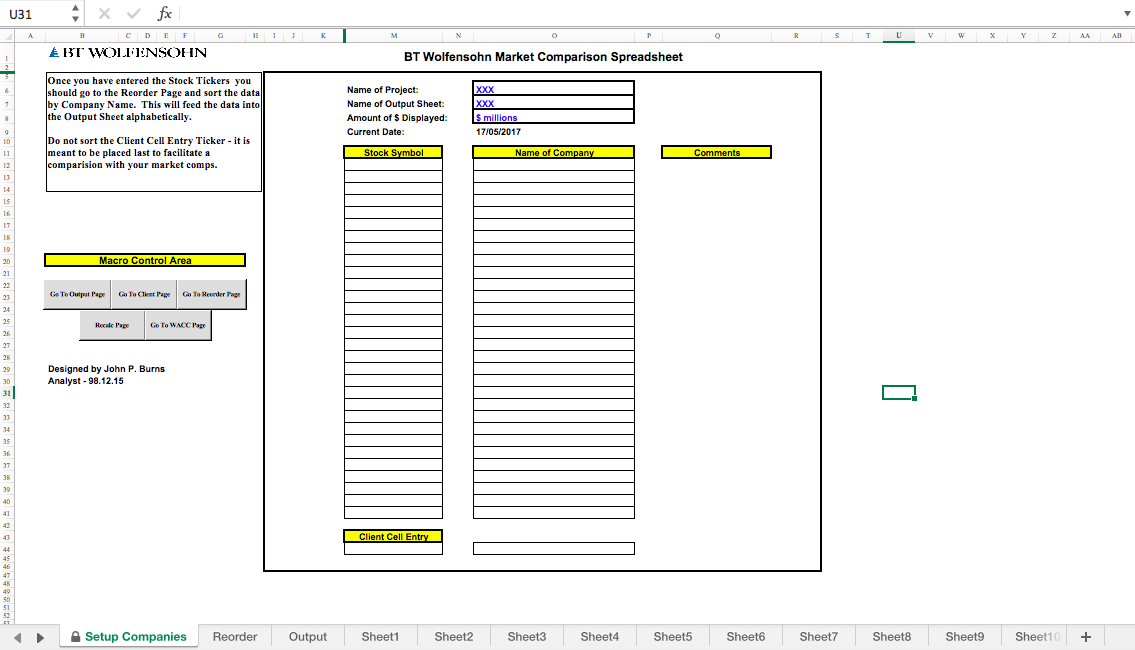The height and width of the screenshot is (650, 1135).
Task: Open the insert function fx icon
Action: 165,14
